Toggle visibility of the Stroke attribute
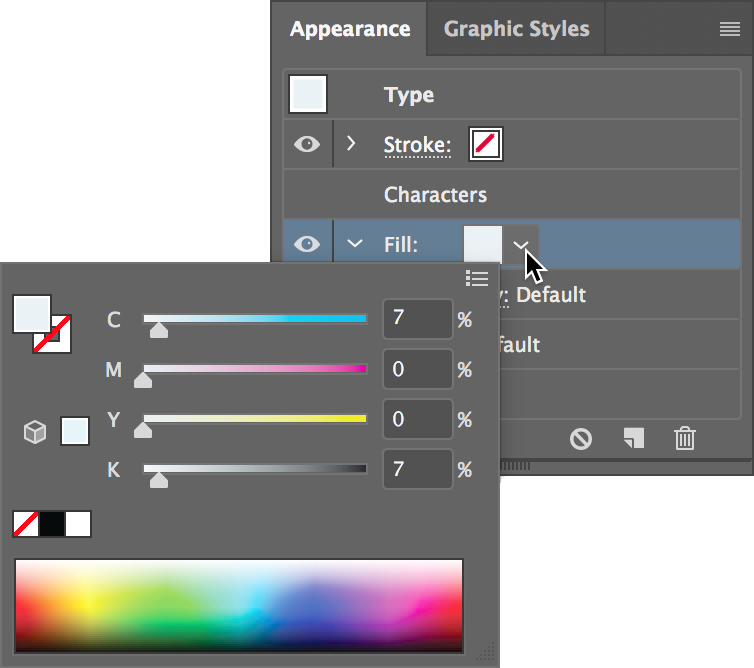Image resolution: width=754 pixels, height=668 pixels. (307, 145)
